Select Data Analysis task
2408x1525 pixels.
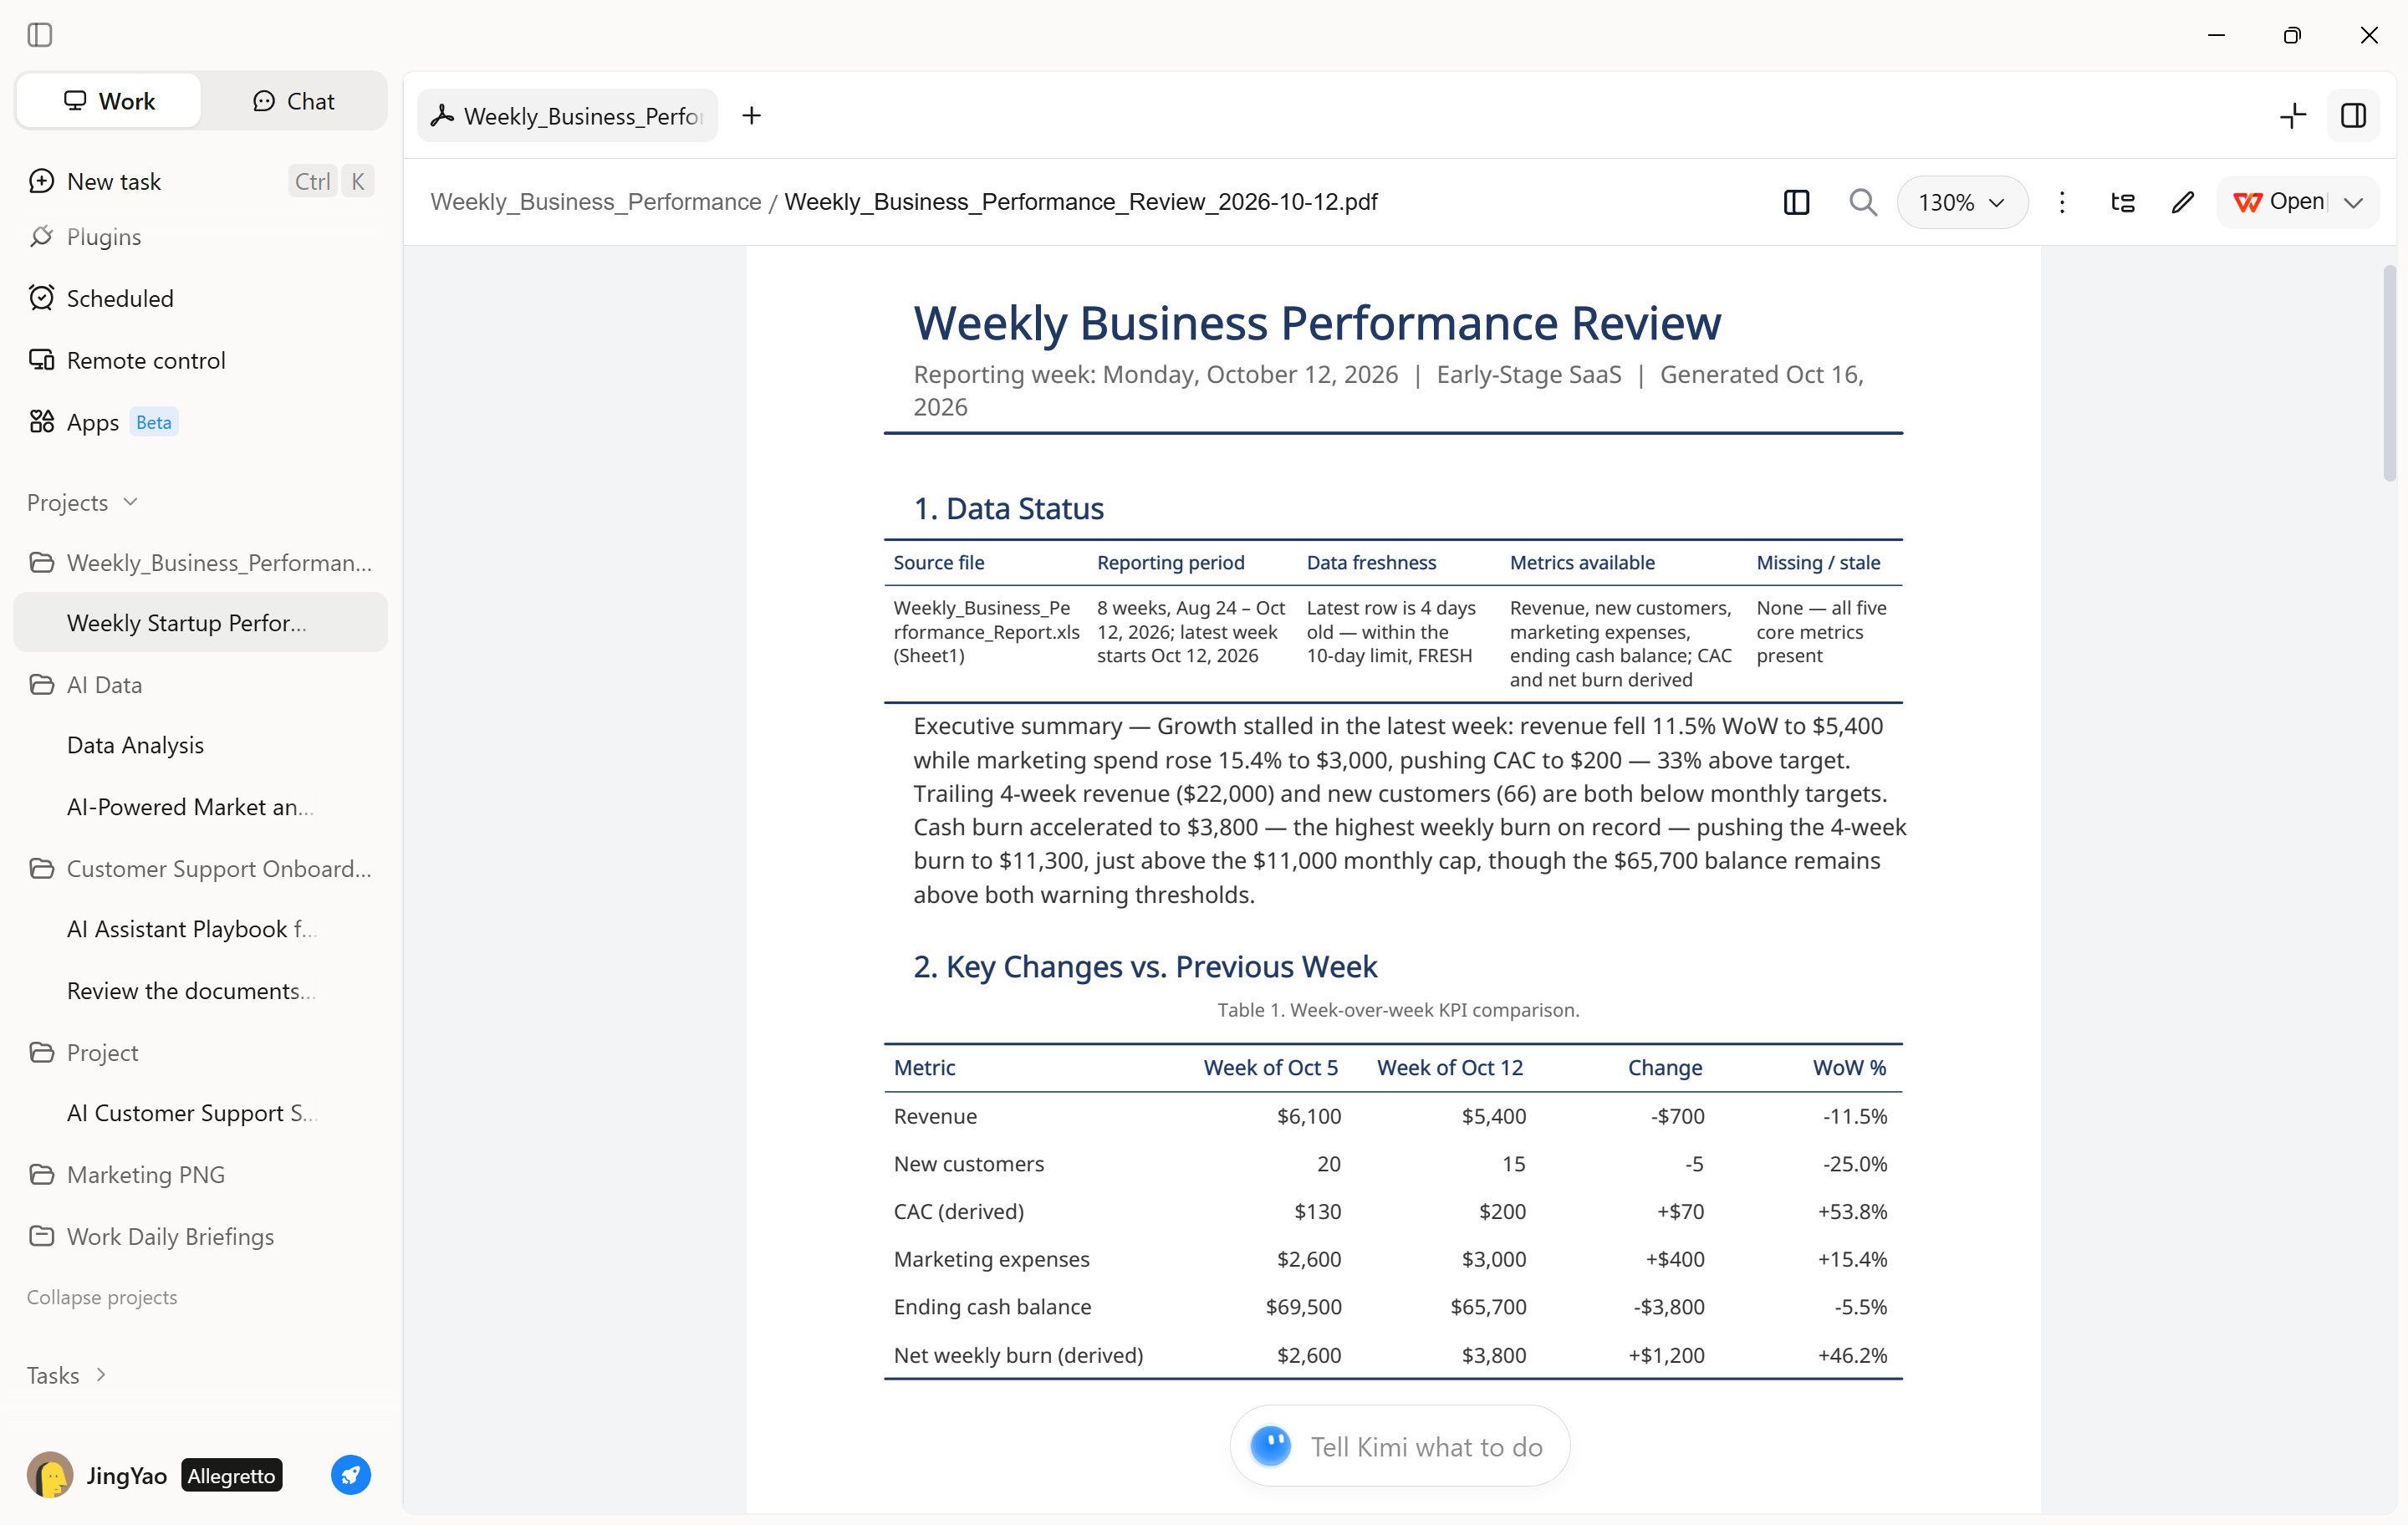(200, 745)
